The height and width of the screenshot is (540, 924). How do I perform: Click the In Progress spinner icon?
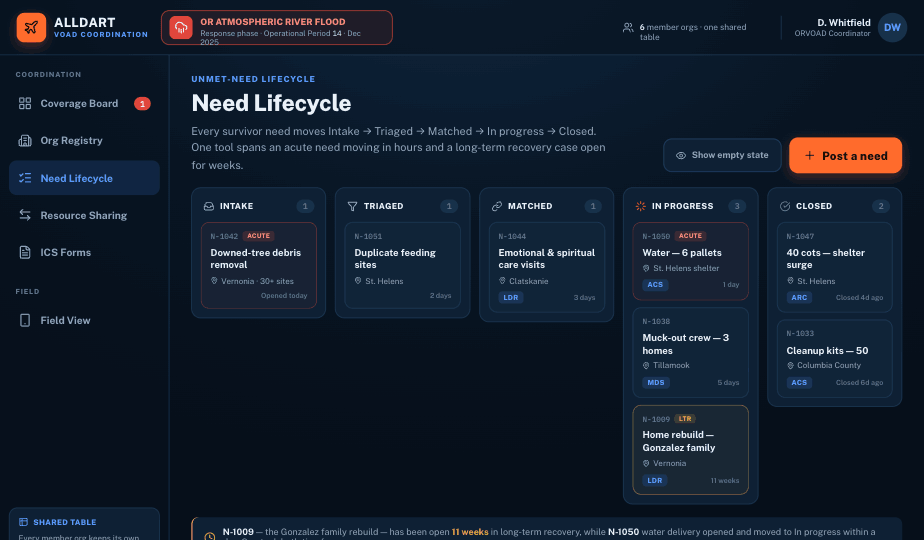tap(641, 206)
